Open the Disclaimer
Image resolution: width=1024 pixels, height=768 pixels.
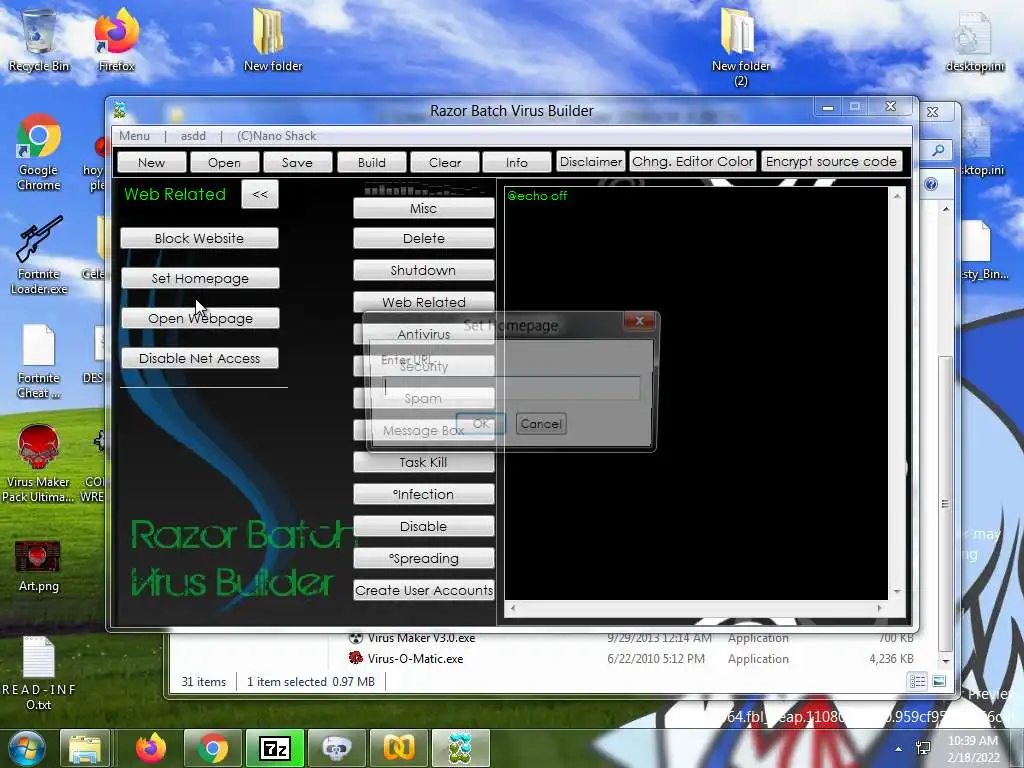click(591, 161)
